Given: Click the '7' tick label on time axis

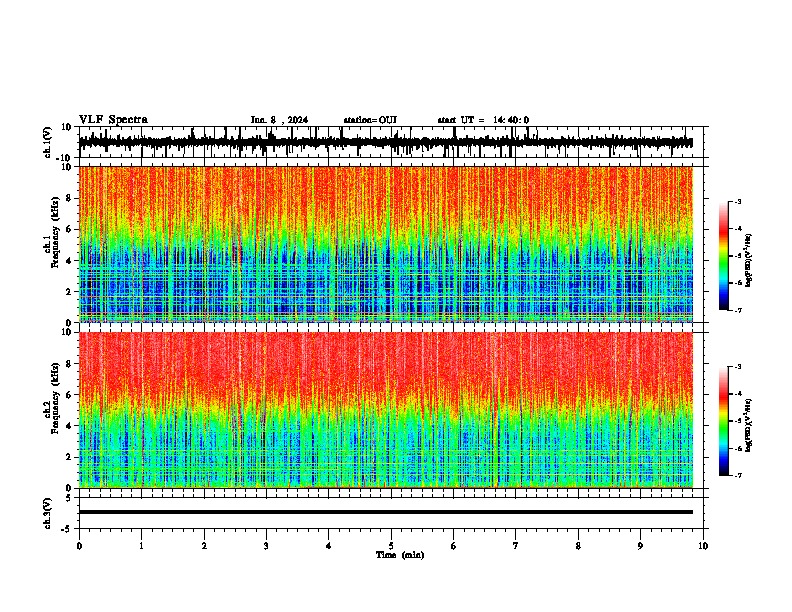Looking at the screenshot, I should pyautogui.click(x=516, y=546).
